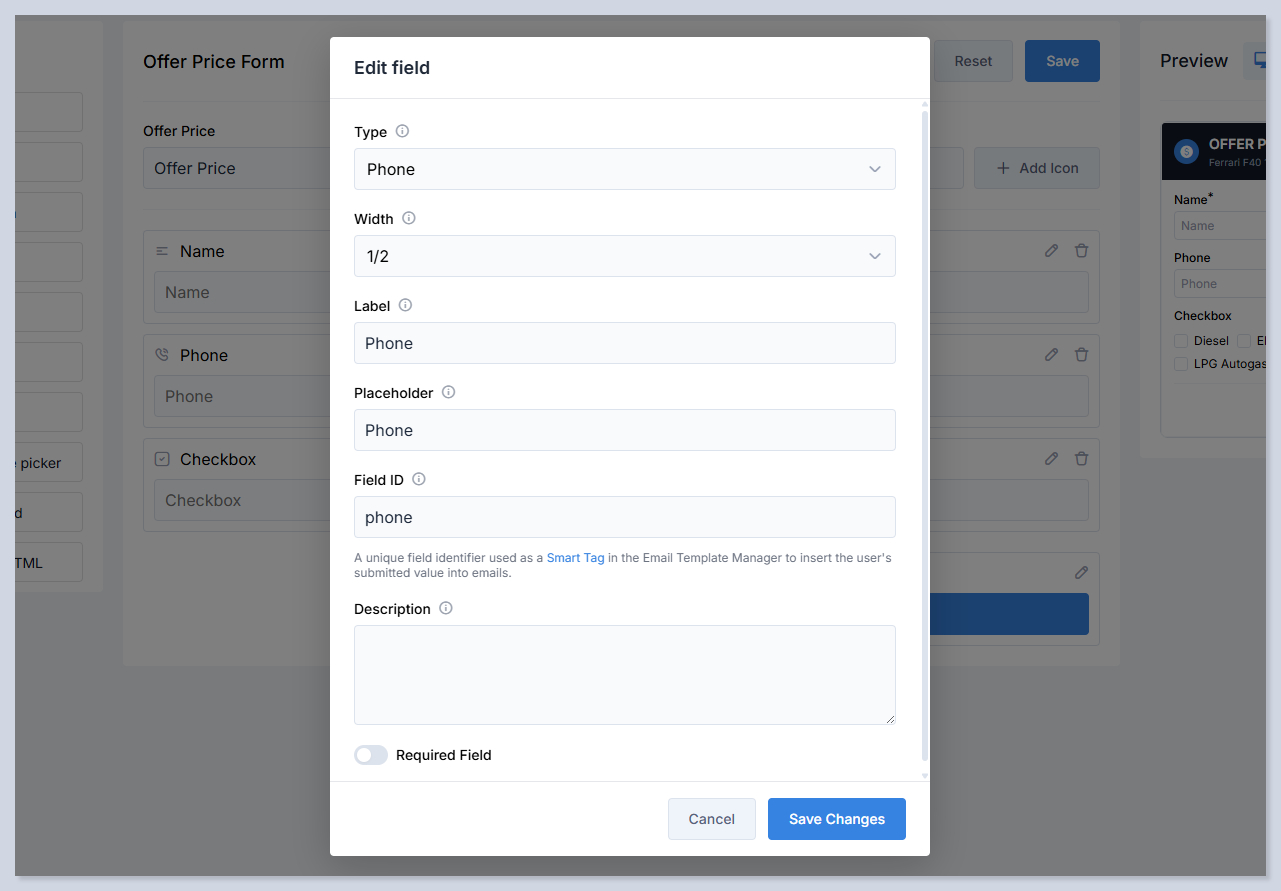This screenshot has height=891, width=1281.
Task: Click the Save Changes button
Action: click(836, 819)
